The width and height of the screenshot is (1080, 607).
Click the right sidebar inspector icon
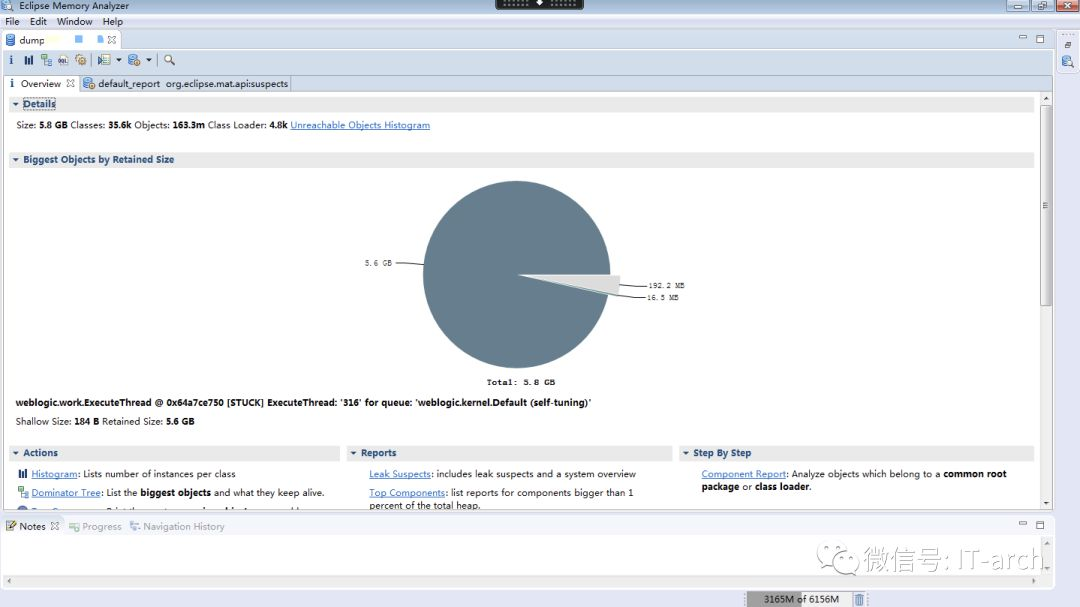pos(1068,62)
